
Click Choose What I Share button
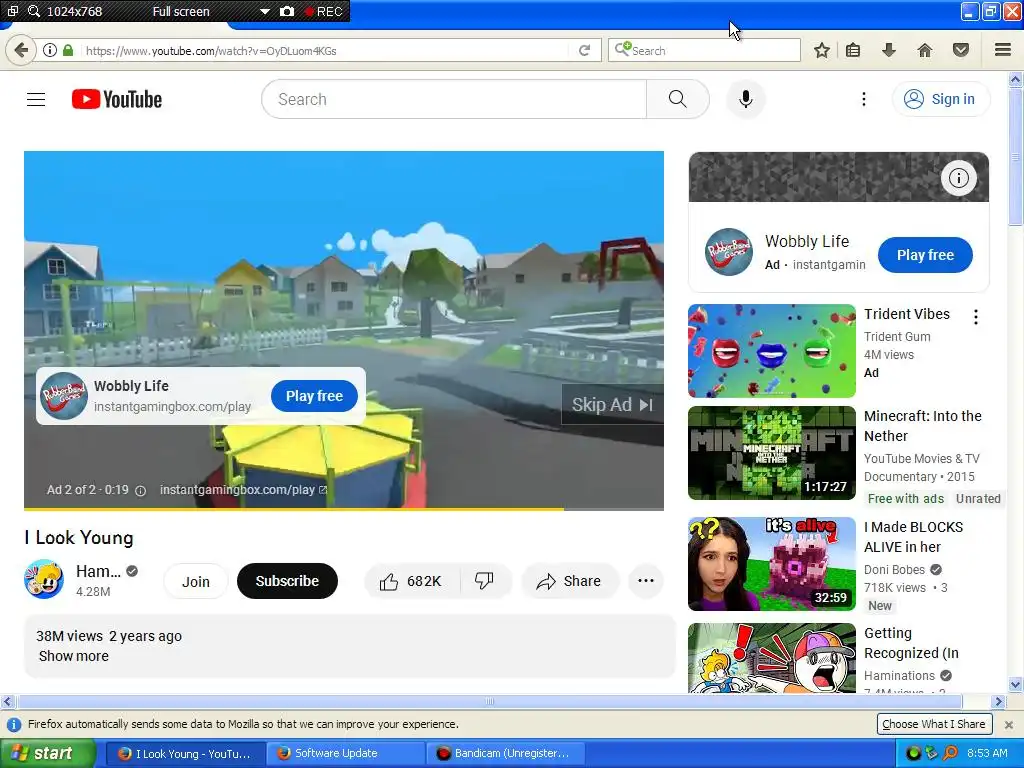934,724
